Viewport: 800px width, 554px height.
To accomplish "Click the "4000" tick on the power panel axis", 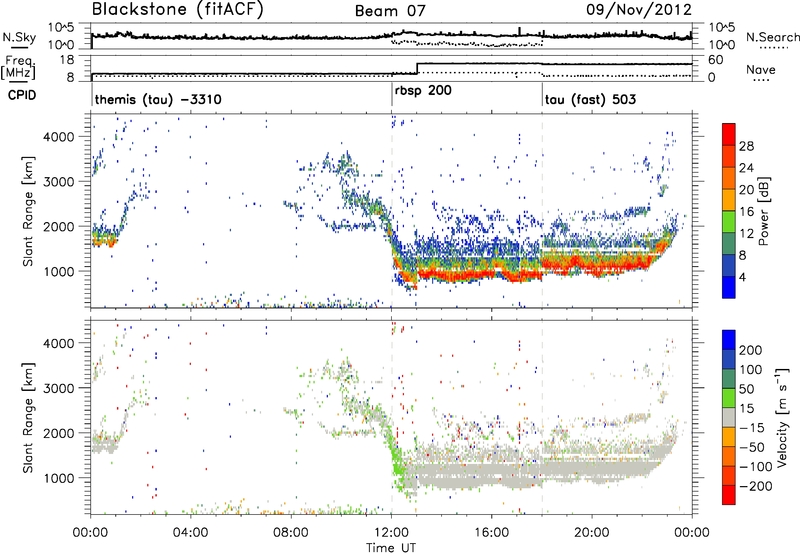I will pos(59,137).
